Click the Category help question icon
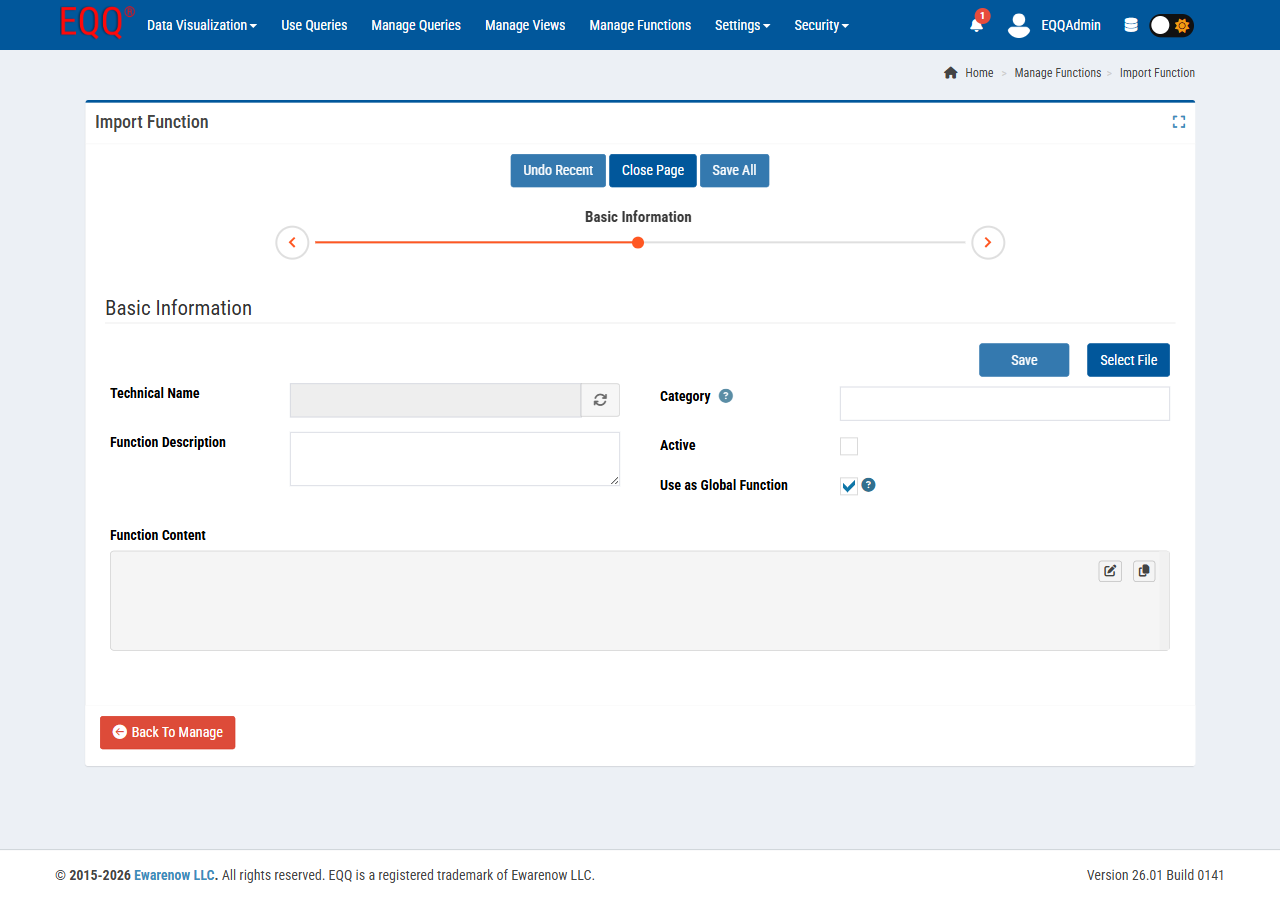 pyautogui.click(x=726, y=396)
